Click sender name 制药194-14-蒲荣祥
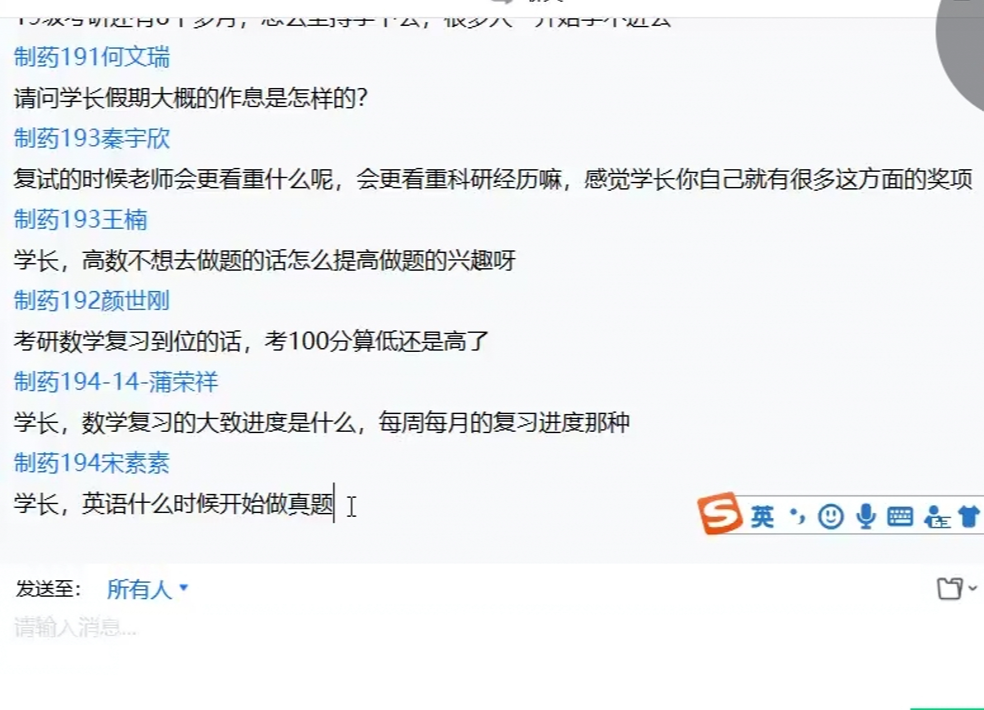Viewport: 984px width, 710px height. click(115, 382)
